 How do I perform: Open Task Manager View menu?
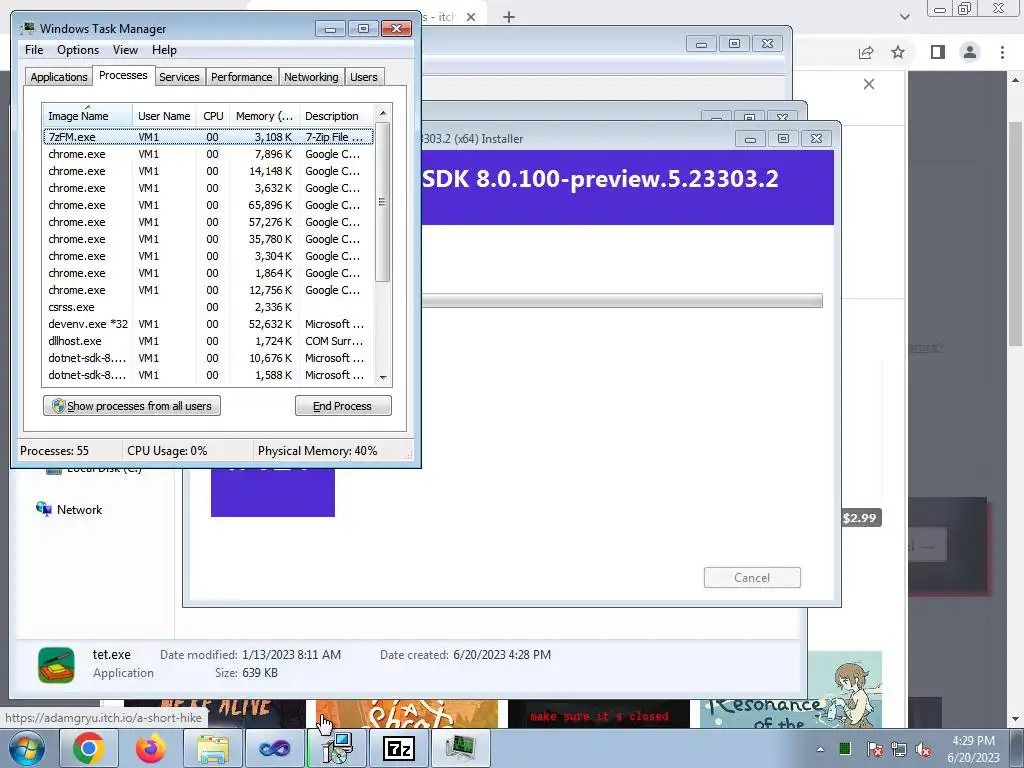click(x=125, y=50)
